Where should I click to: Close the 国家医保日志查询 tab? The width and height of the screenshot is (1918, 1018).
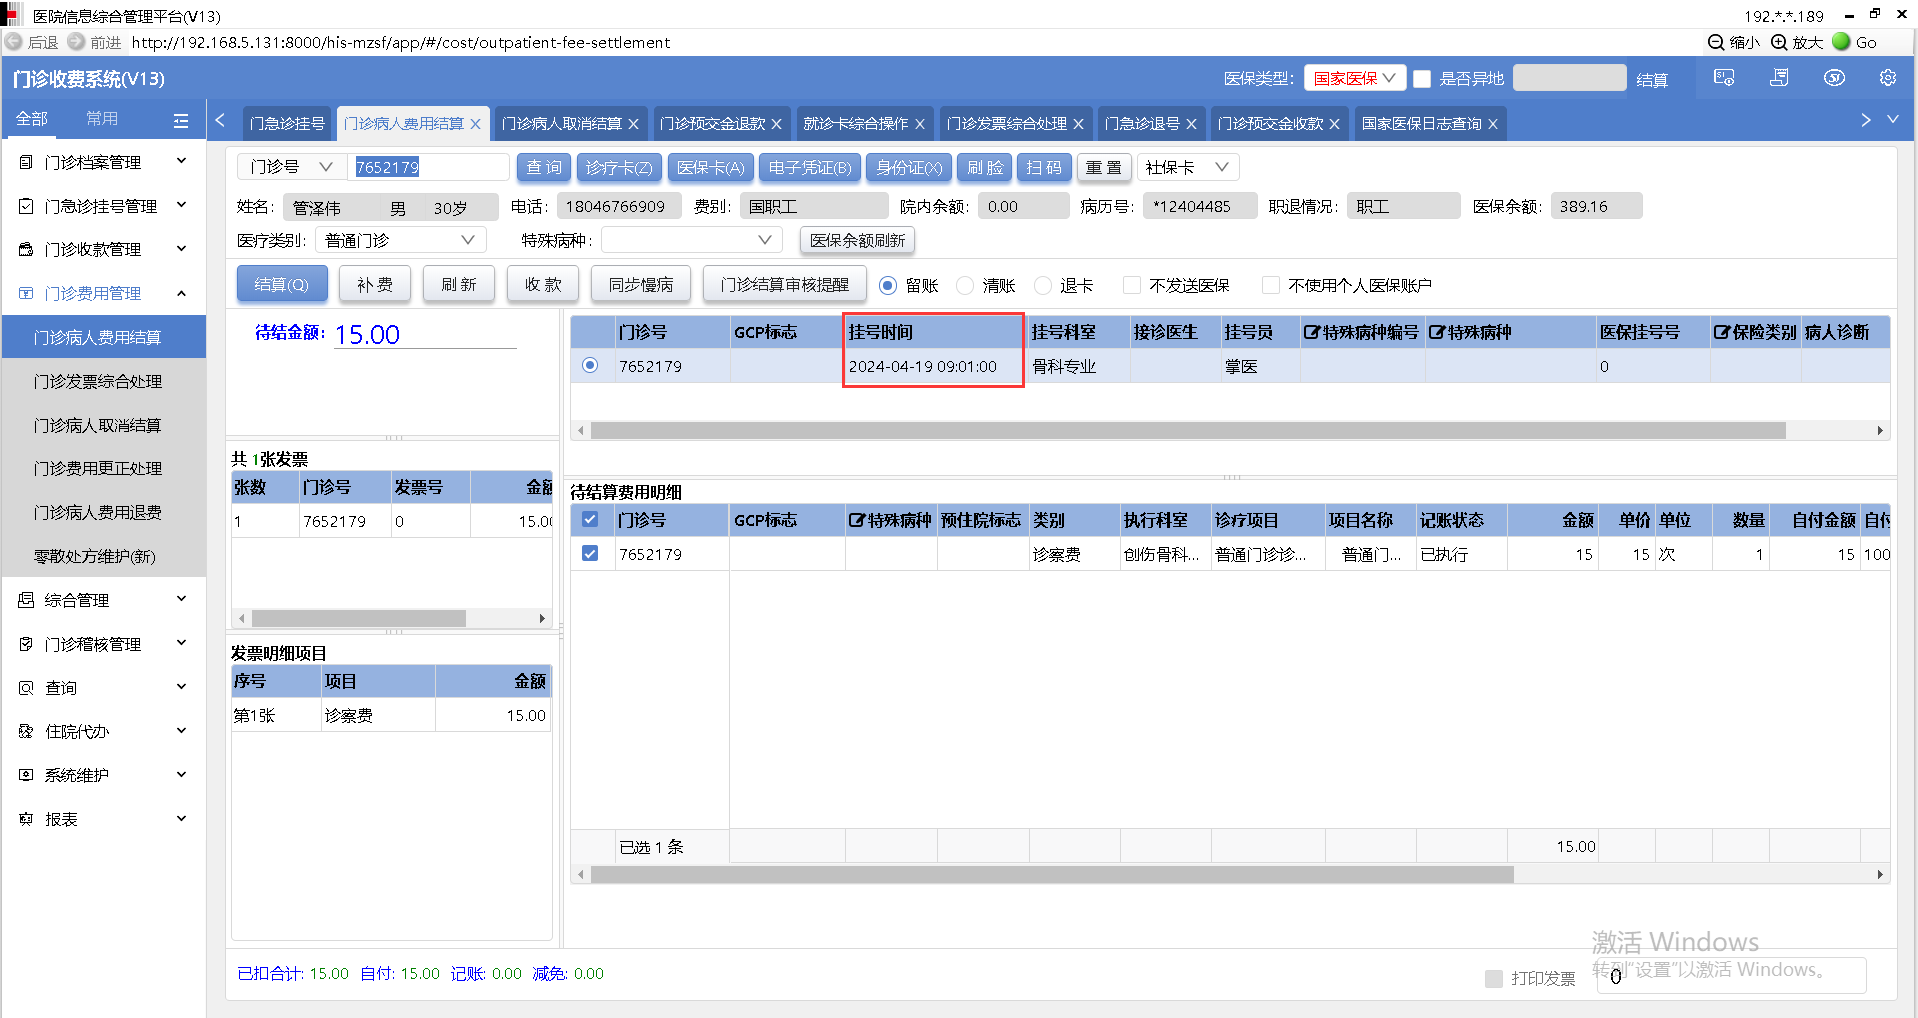(1493, 124)
